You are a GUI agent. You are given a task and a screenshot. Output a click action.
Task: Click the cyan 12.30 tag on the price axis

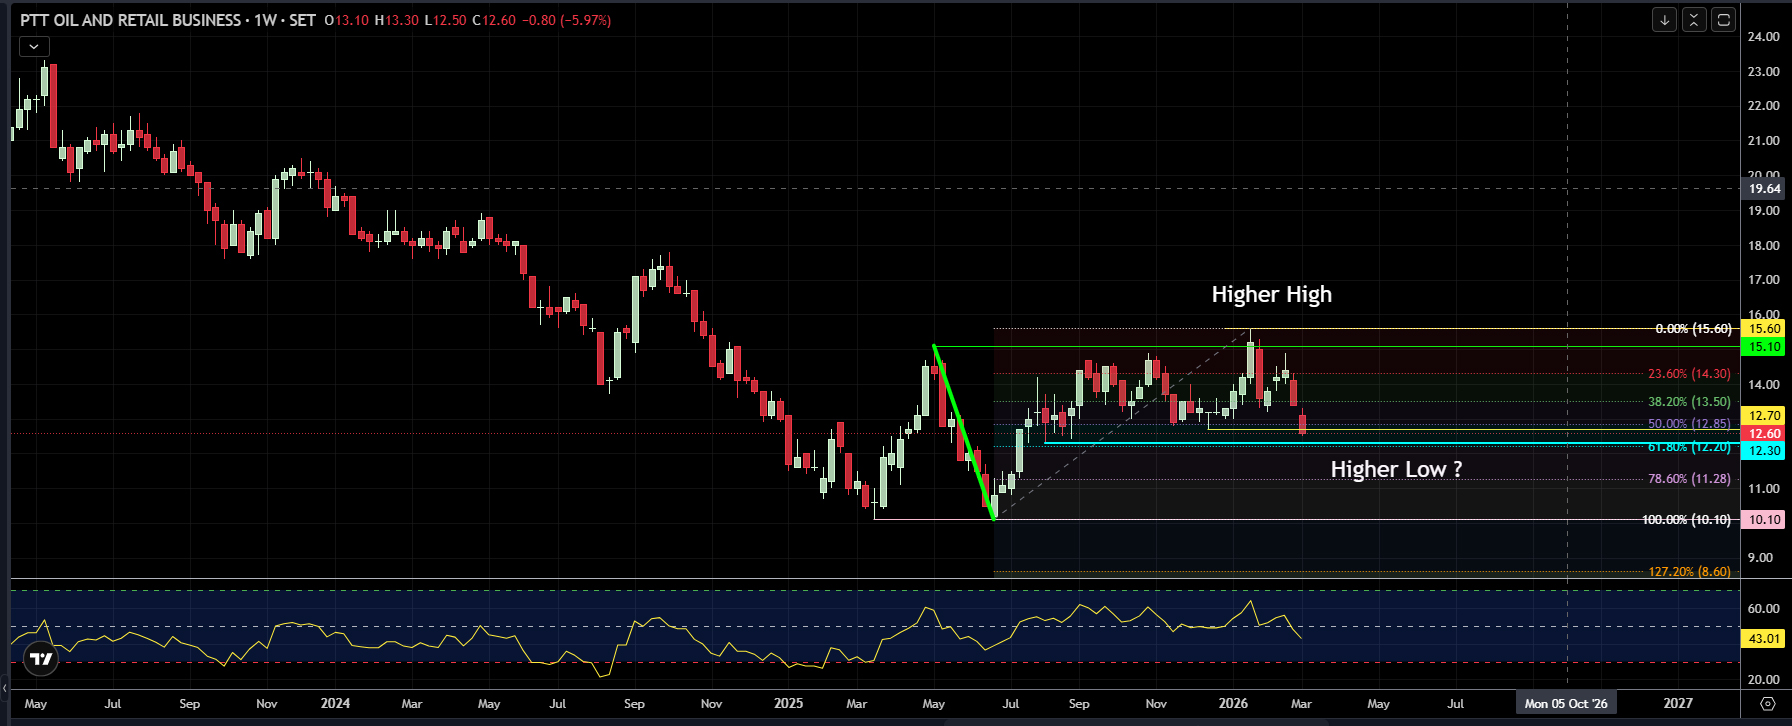(1765, 451)
